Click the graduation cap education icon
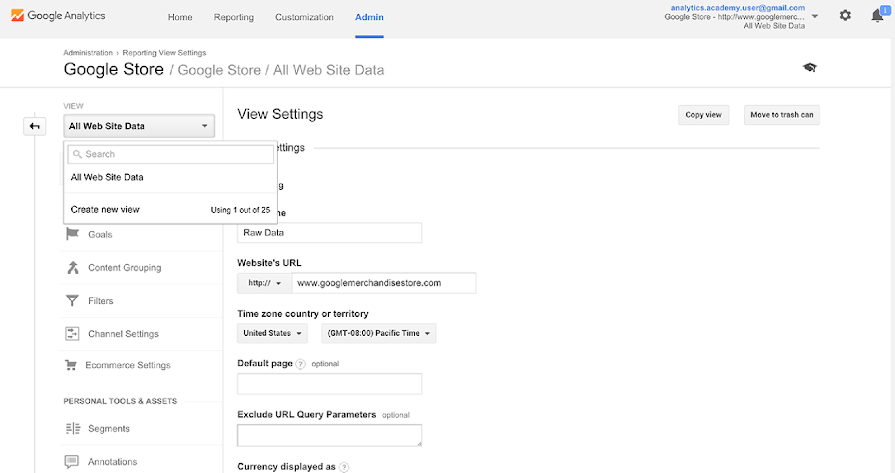895x473 pixels. click(809, 67)
